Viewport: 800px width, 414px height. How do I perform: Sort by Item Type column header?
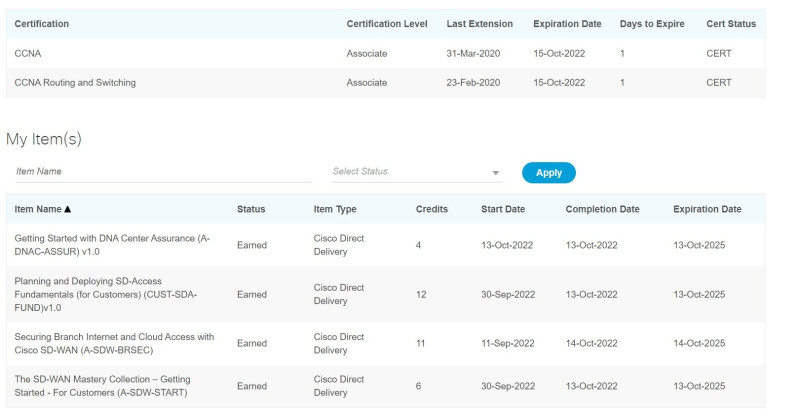click(335, 209)
